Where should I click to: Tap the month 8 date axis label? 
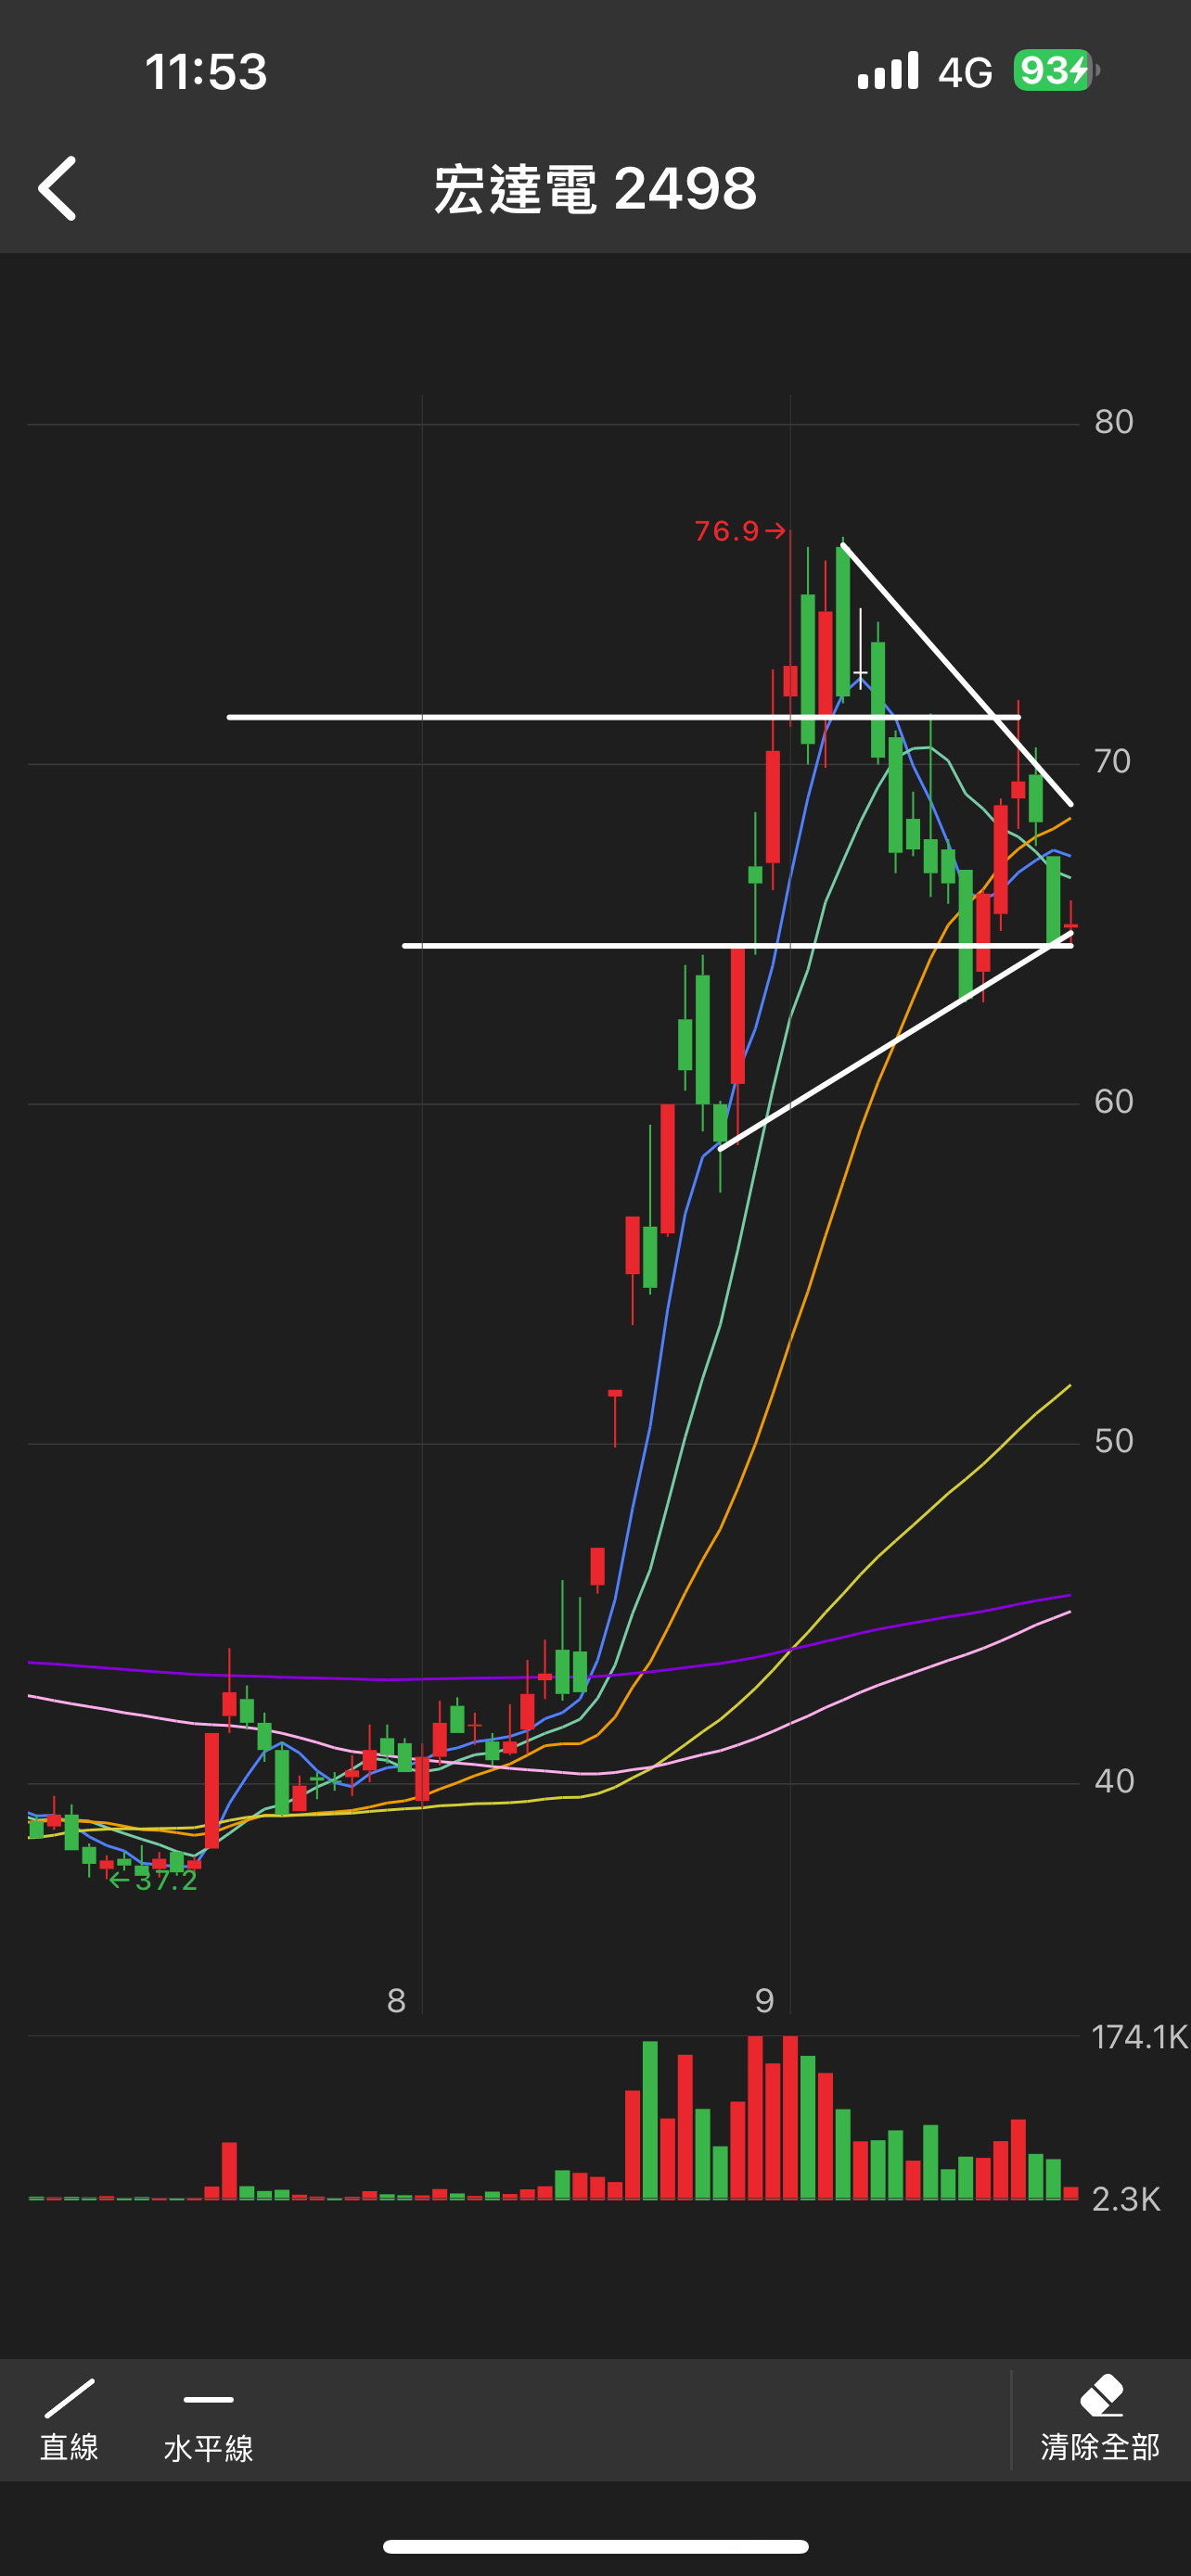[397, 2001]
